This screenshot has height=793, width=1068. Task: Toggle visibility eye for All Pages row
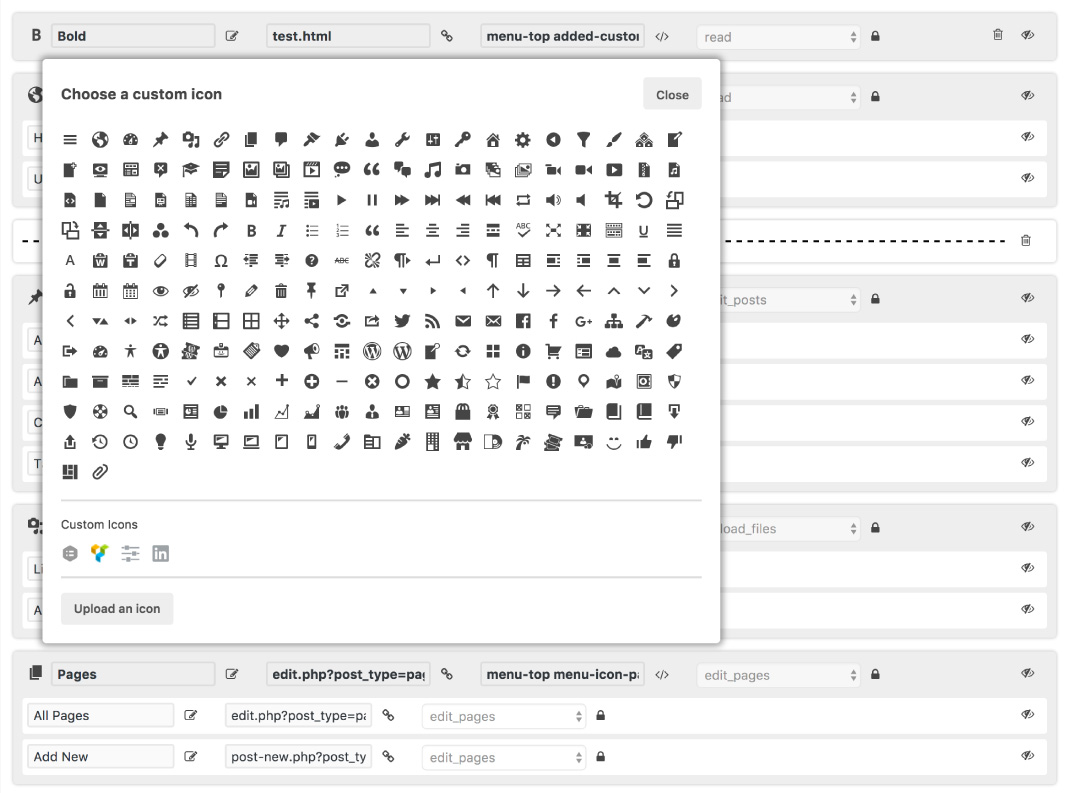pyautogui.click(x=1027, y=715)
